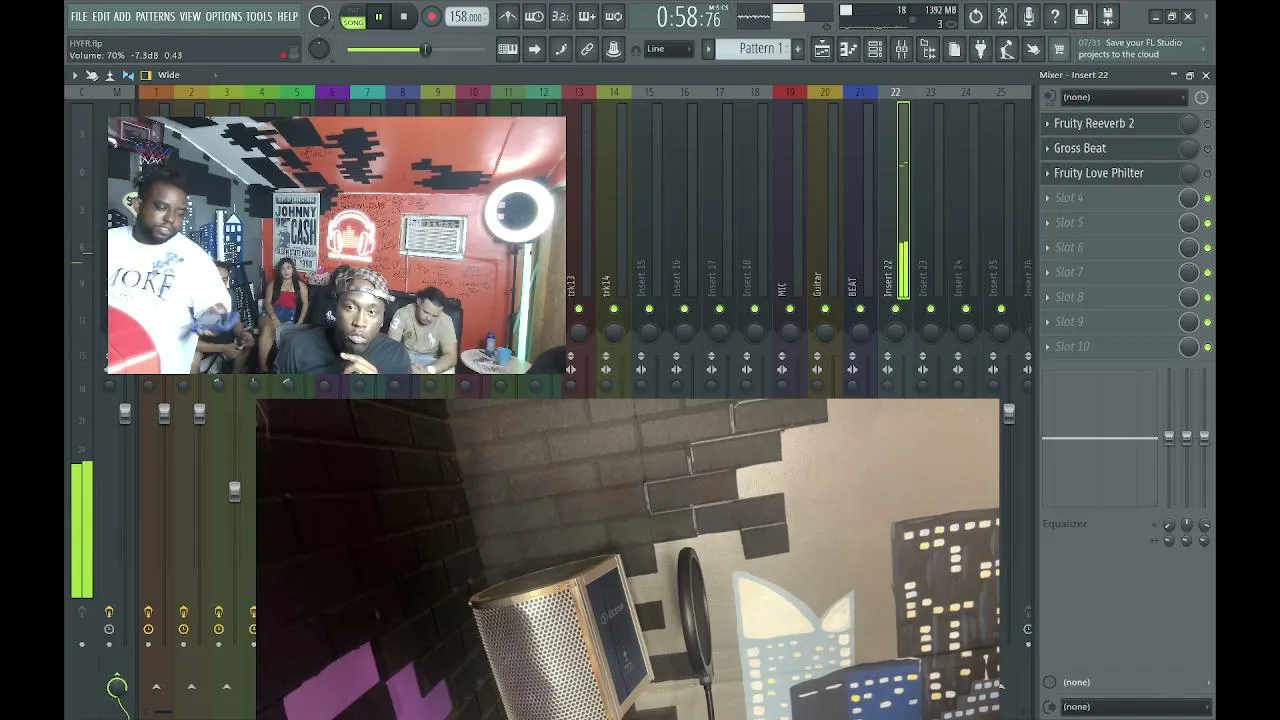The height and width of the screenshot is (720, 1280).
Task: Open the Channel rack icon
Action: click(x=875, y=49)
